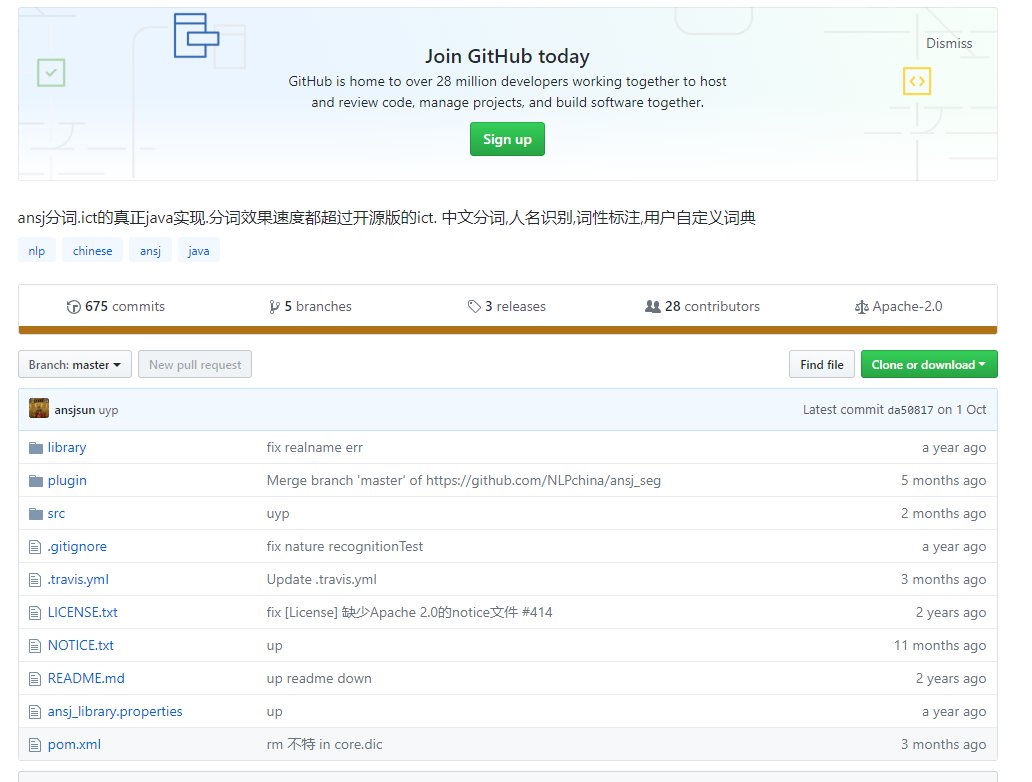This screenshot has width=1032, height=782.
Task: Click the license scale icon
Action: pos(861,307)
